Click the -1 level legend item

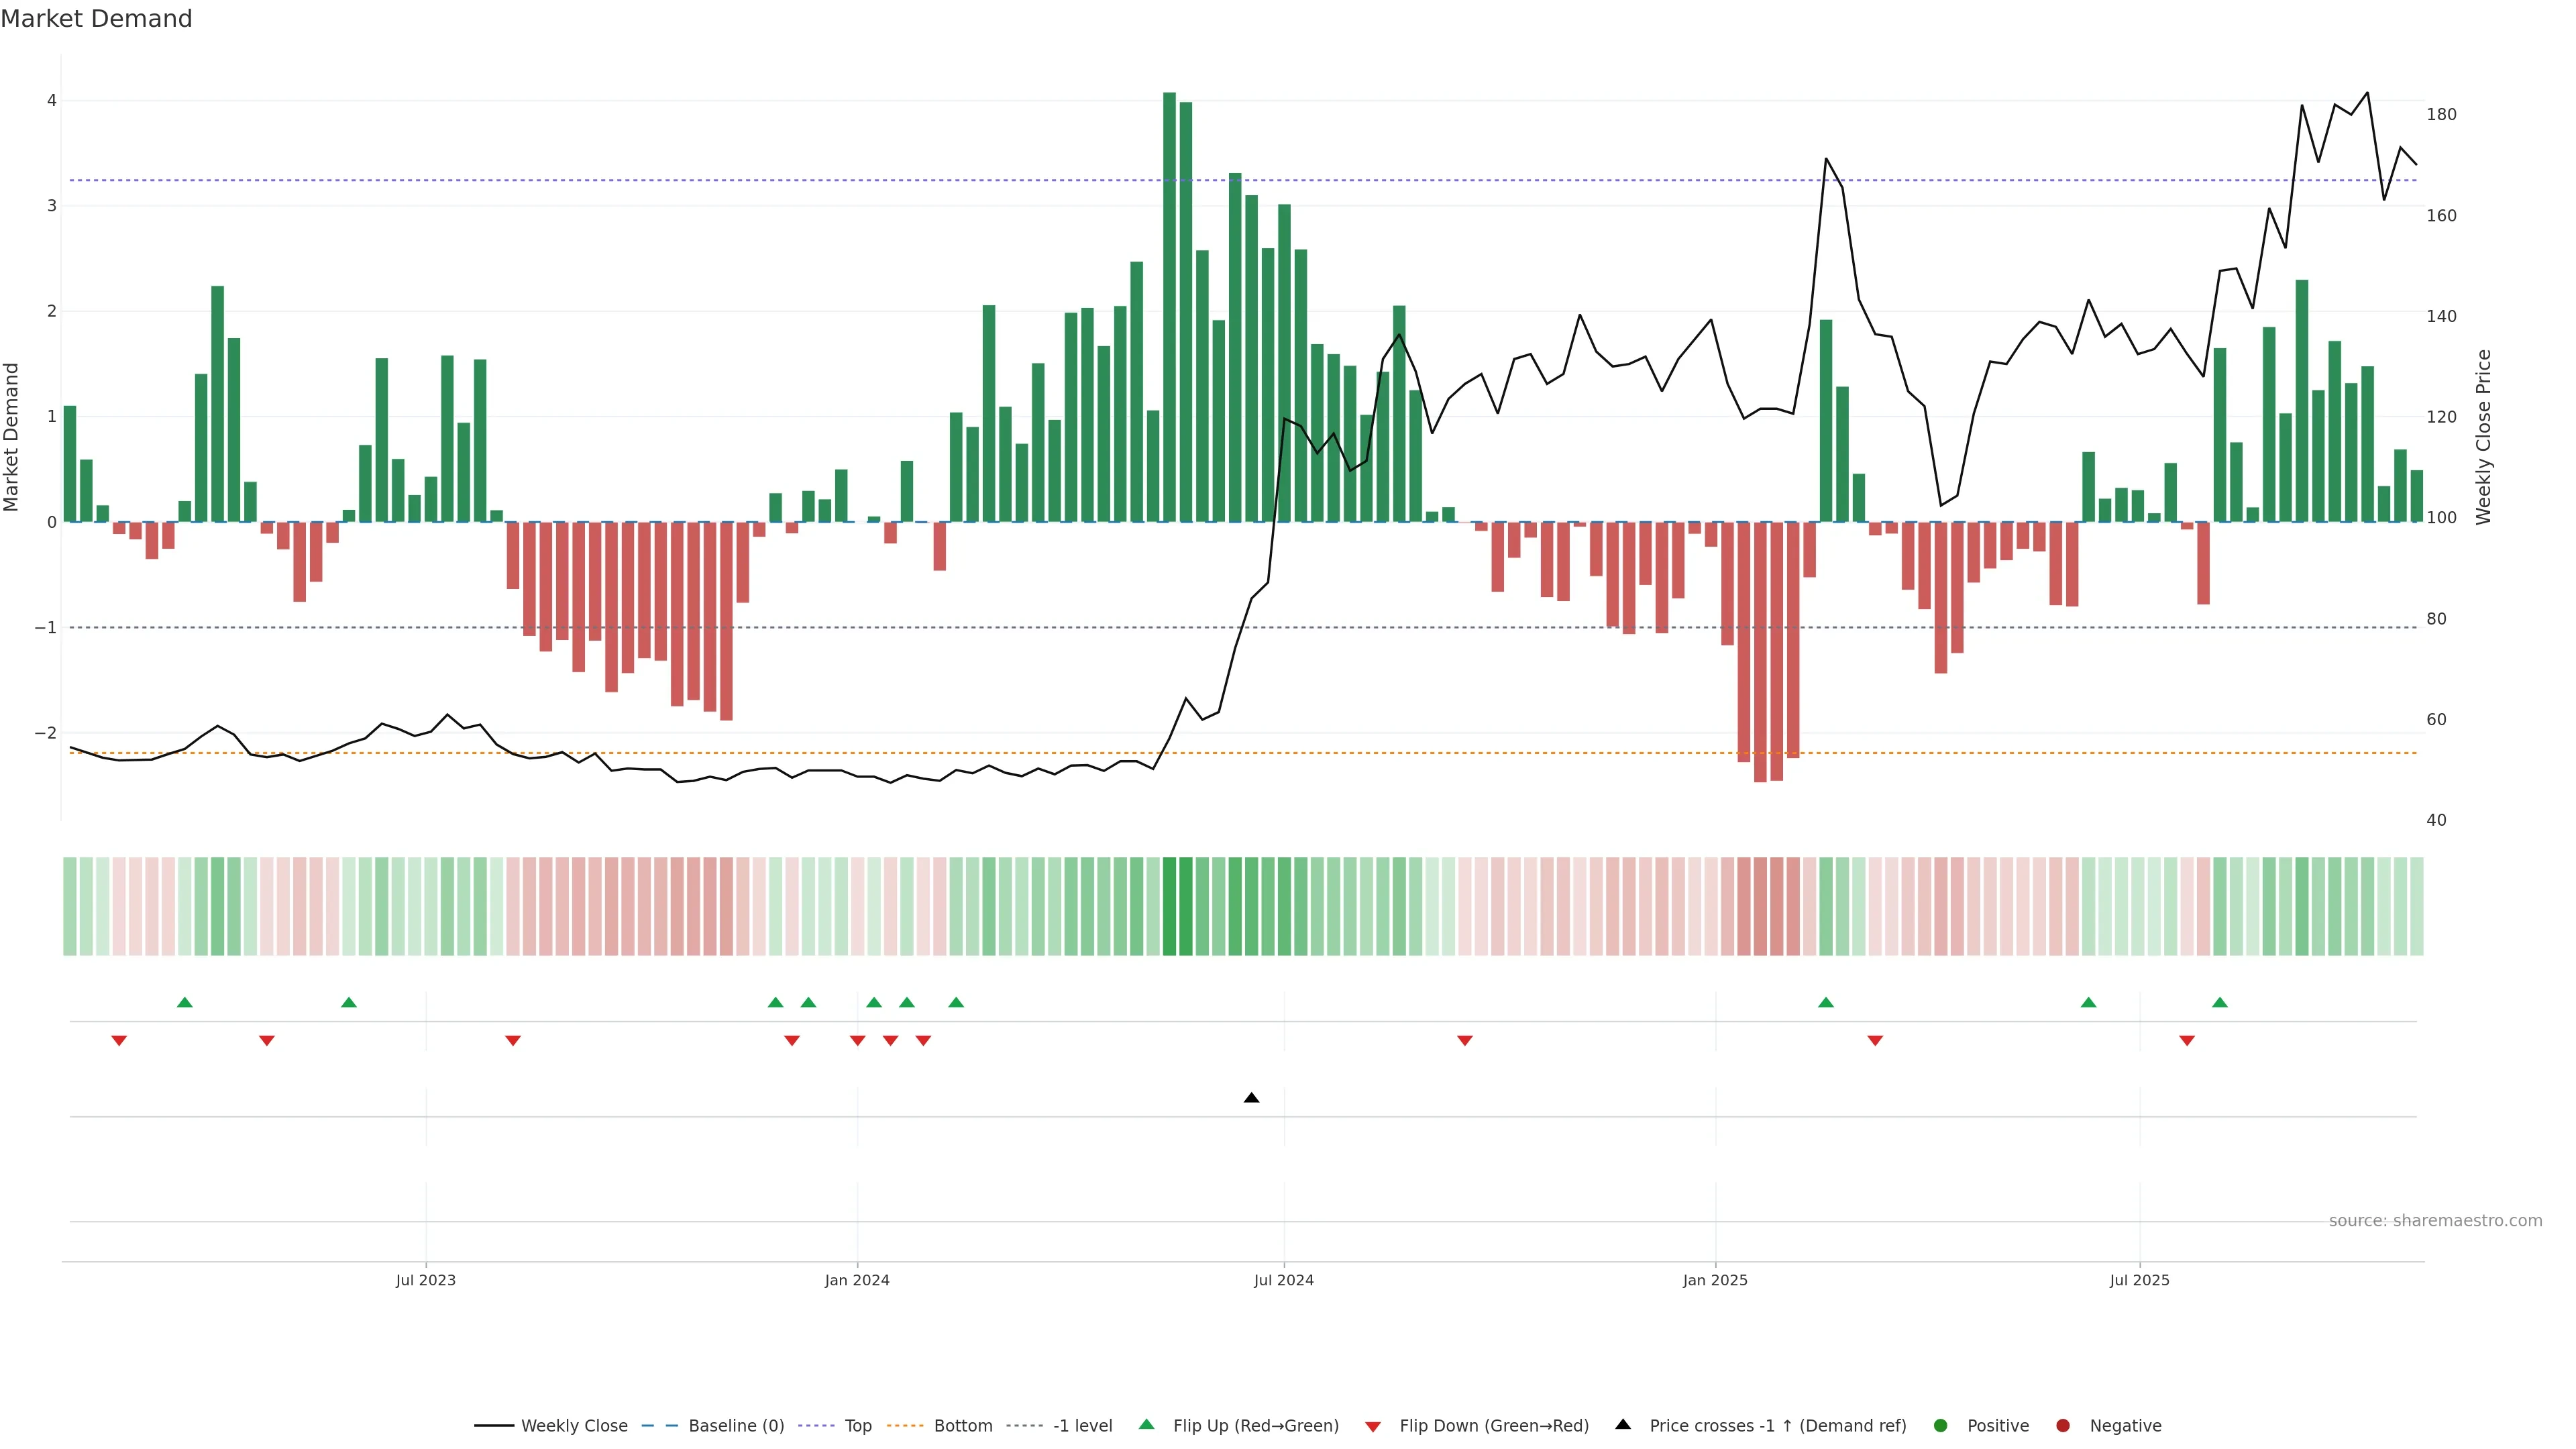[x=1082, y=1426]
